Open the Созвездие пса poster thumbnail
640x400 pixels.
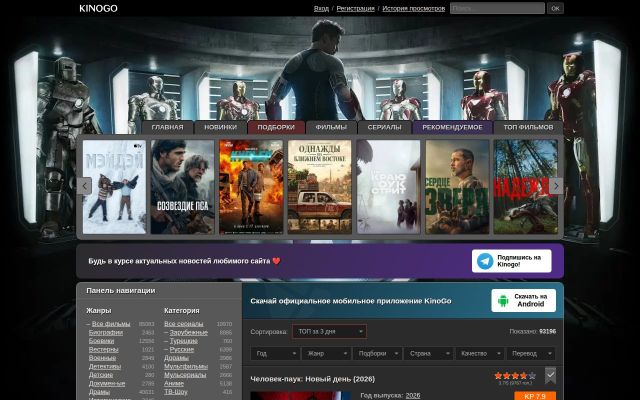click(x=182, y=187)
